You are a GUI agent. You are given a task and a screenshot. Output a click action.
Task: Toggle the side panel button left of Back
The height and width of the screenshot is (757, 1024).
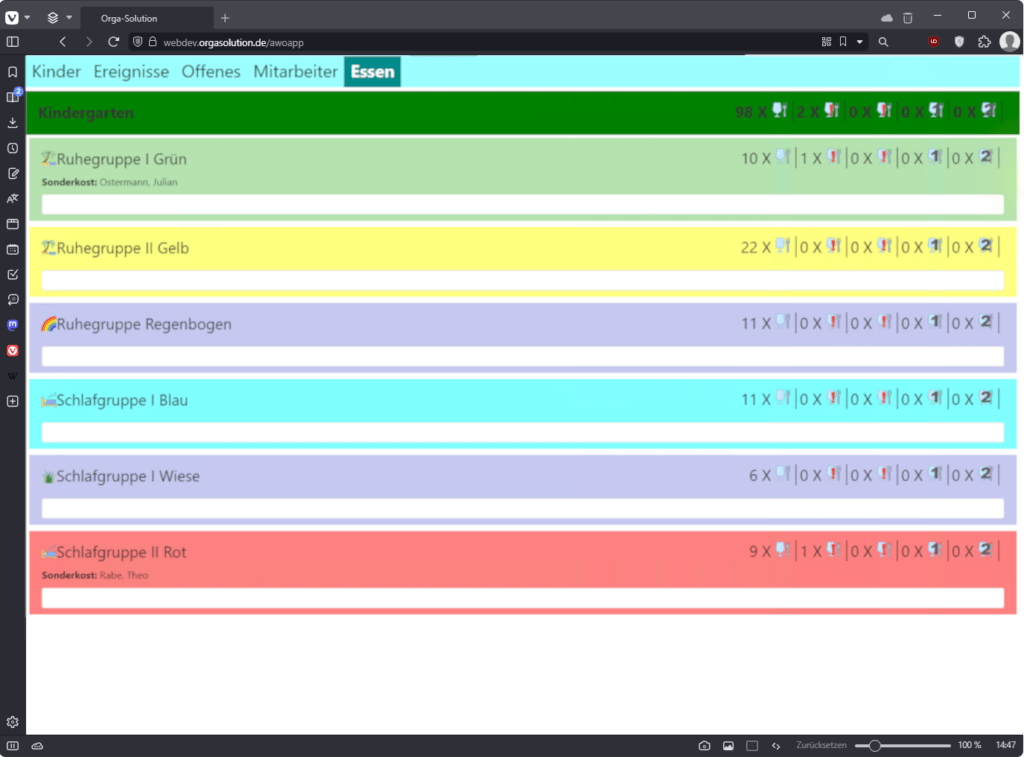(12, 42)
